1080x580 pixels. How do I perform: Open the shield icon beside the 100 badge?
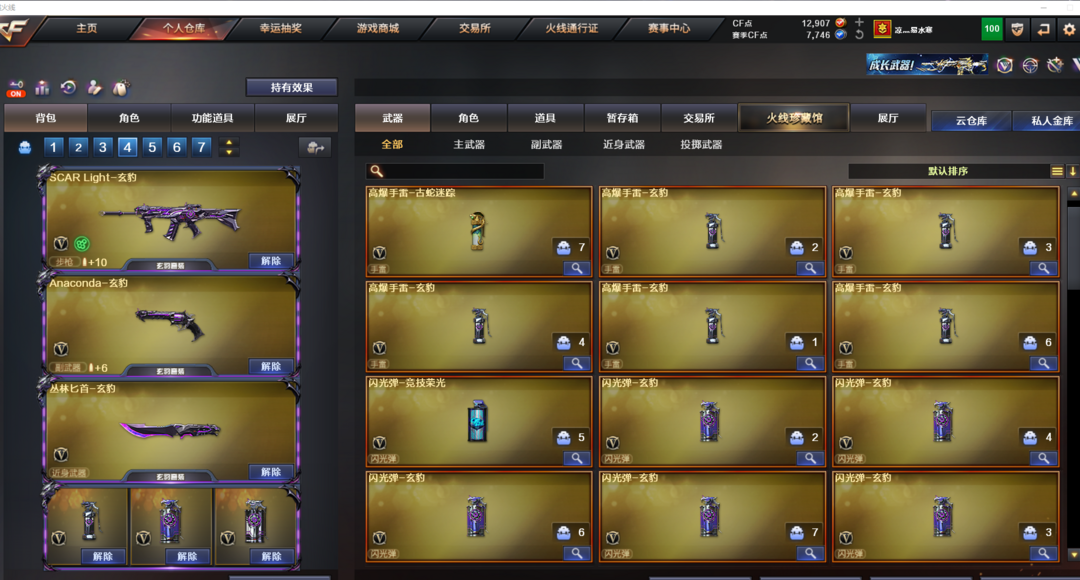[1017, 29]
